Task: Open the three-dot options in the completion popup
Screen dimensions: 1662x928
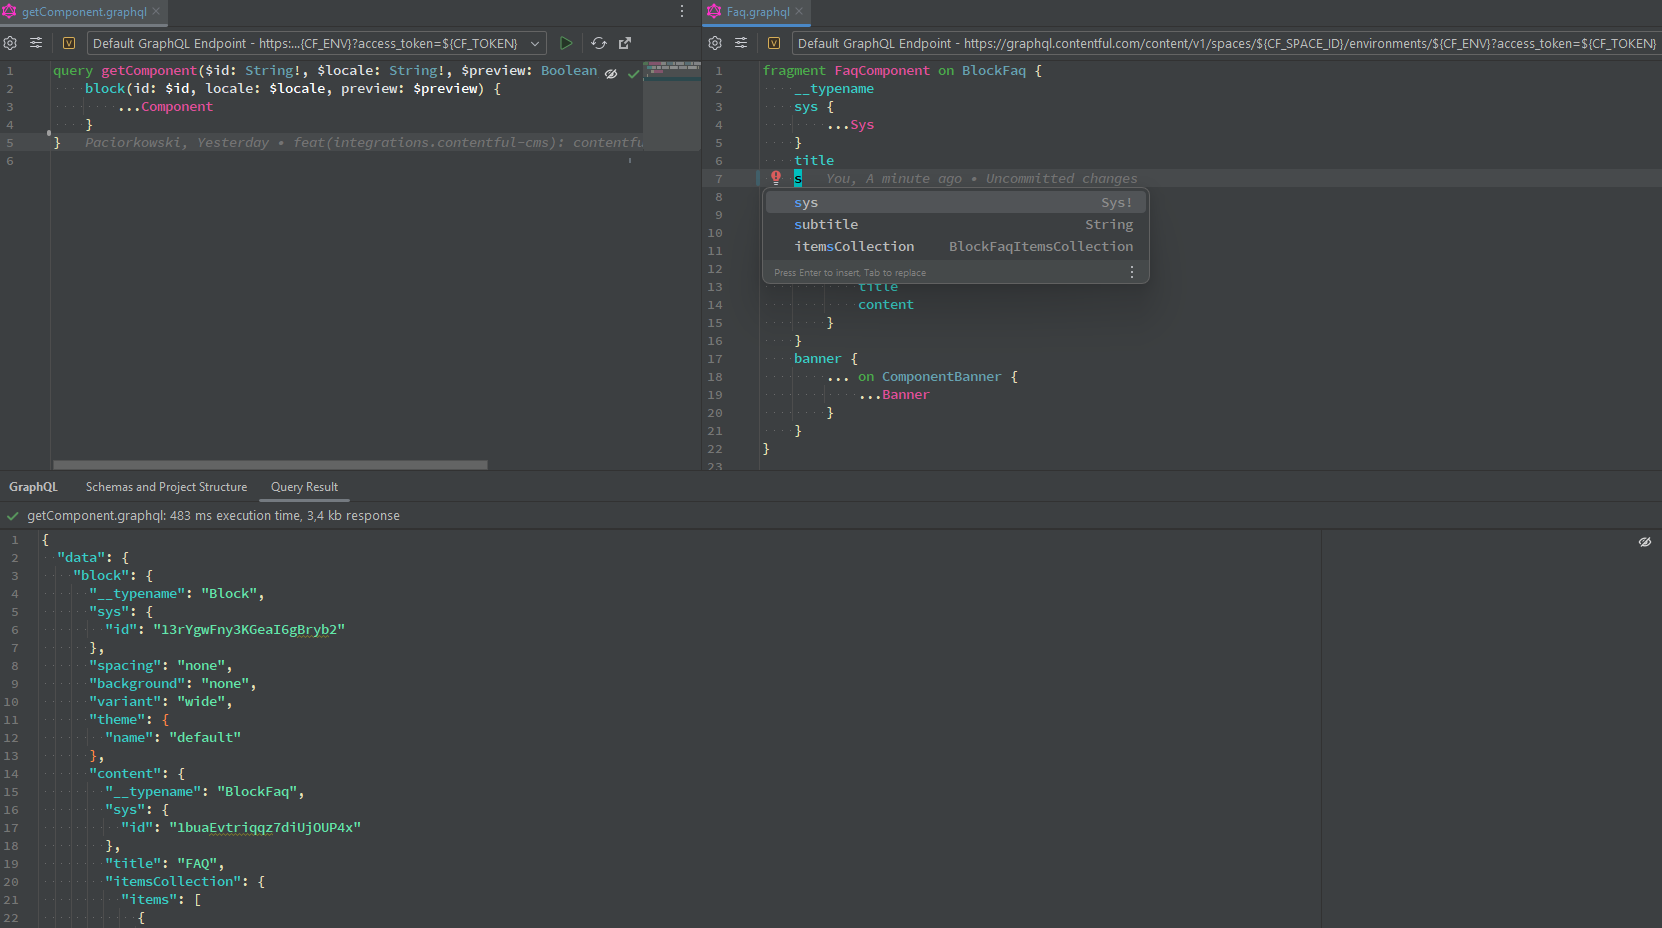Action: pos(1132,271)
